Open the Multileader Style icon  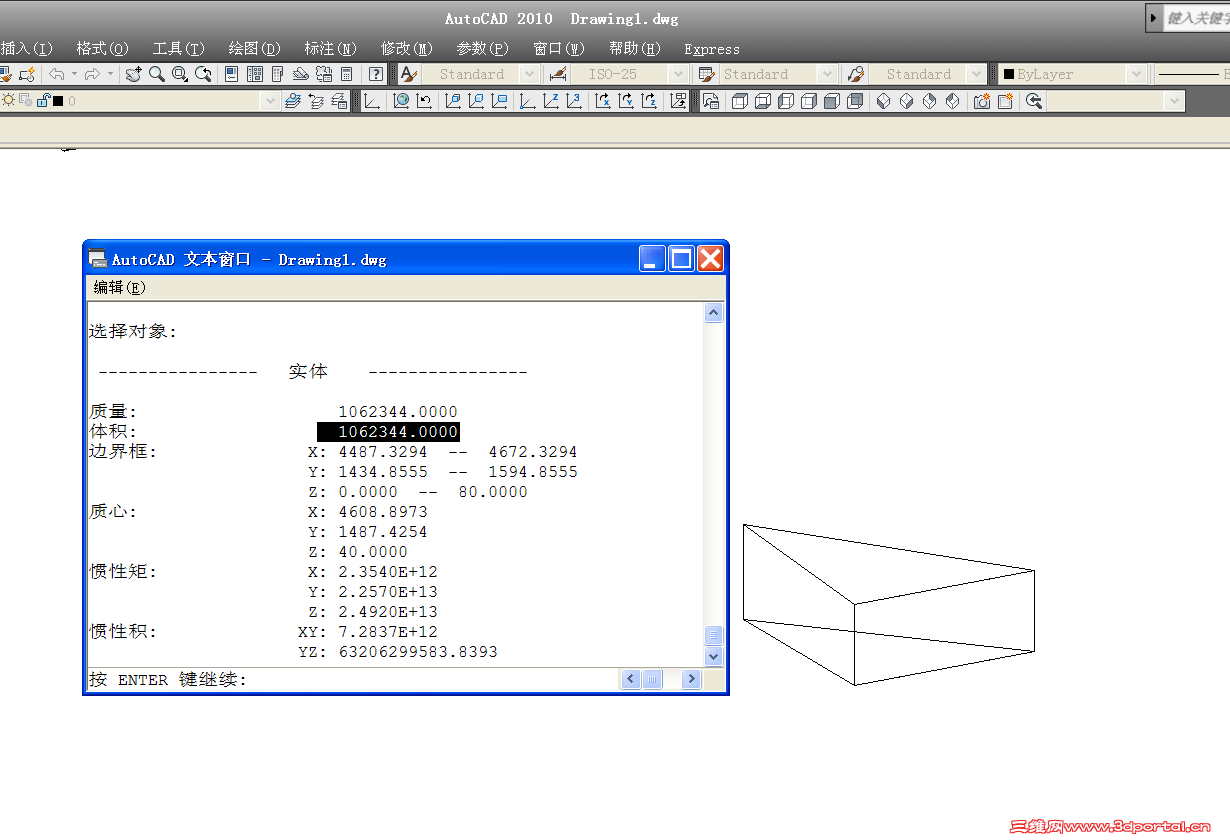coord(856,74)
